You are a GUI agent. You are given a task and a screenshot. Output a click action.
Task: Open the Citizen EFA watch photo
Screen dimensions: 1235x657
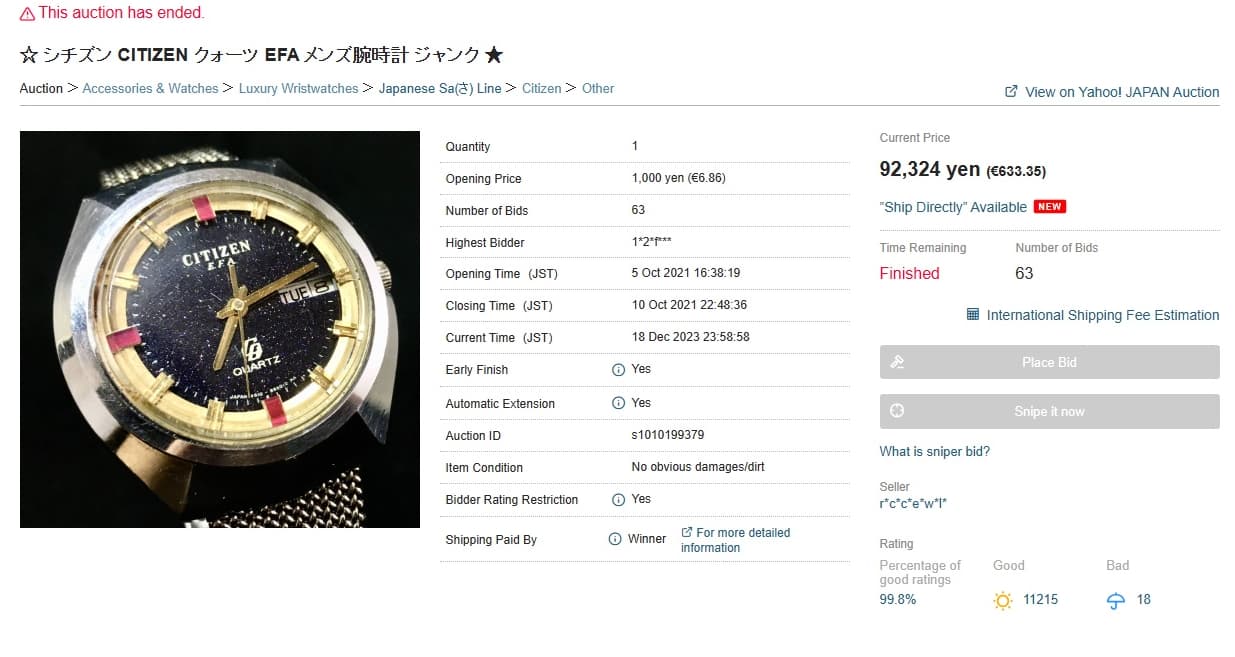pyautogui.click(x=220, y=329)
